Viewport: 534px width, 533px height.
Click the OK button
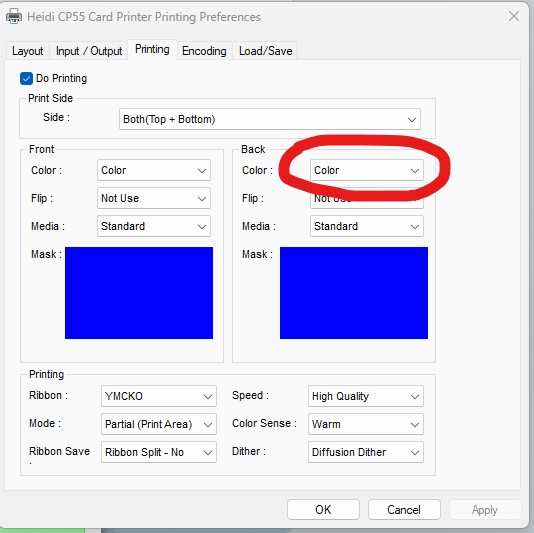coord(323,510)
